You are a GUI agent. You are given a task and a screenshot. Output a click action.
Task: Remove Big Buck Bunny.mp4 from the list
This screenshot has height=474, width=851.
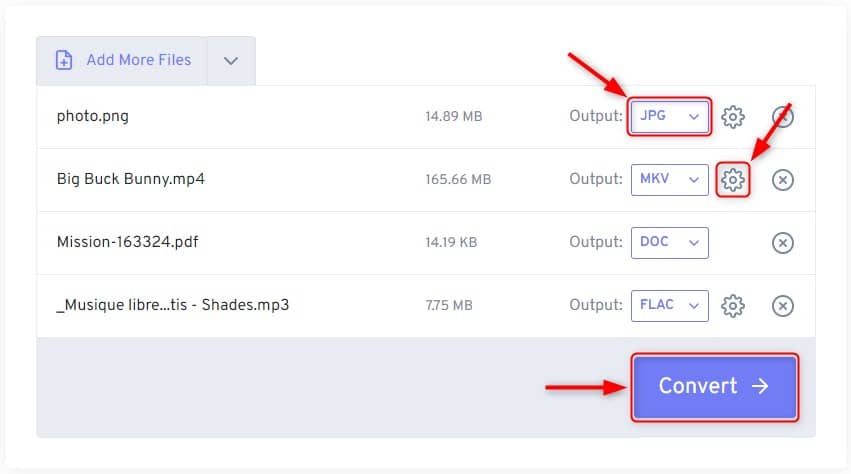tap(783, 180)
